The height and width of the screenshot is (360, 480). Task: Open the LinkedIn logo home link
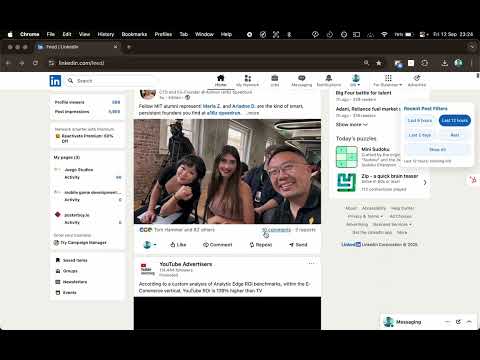pyautogui.click(x=55, y=81)
